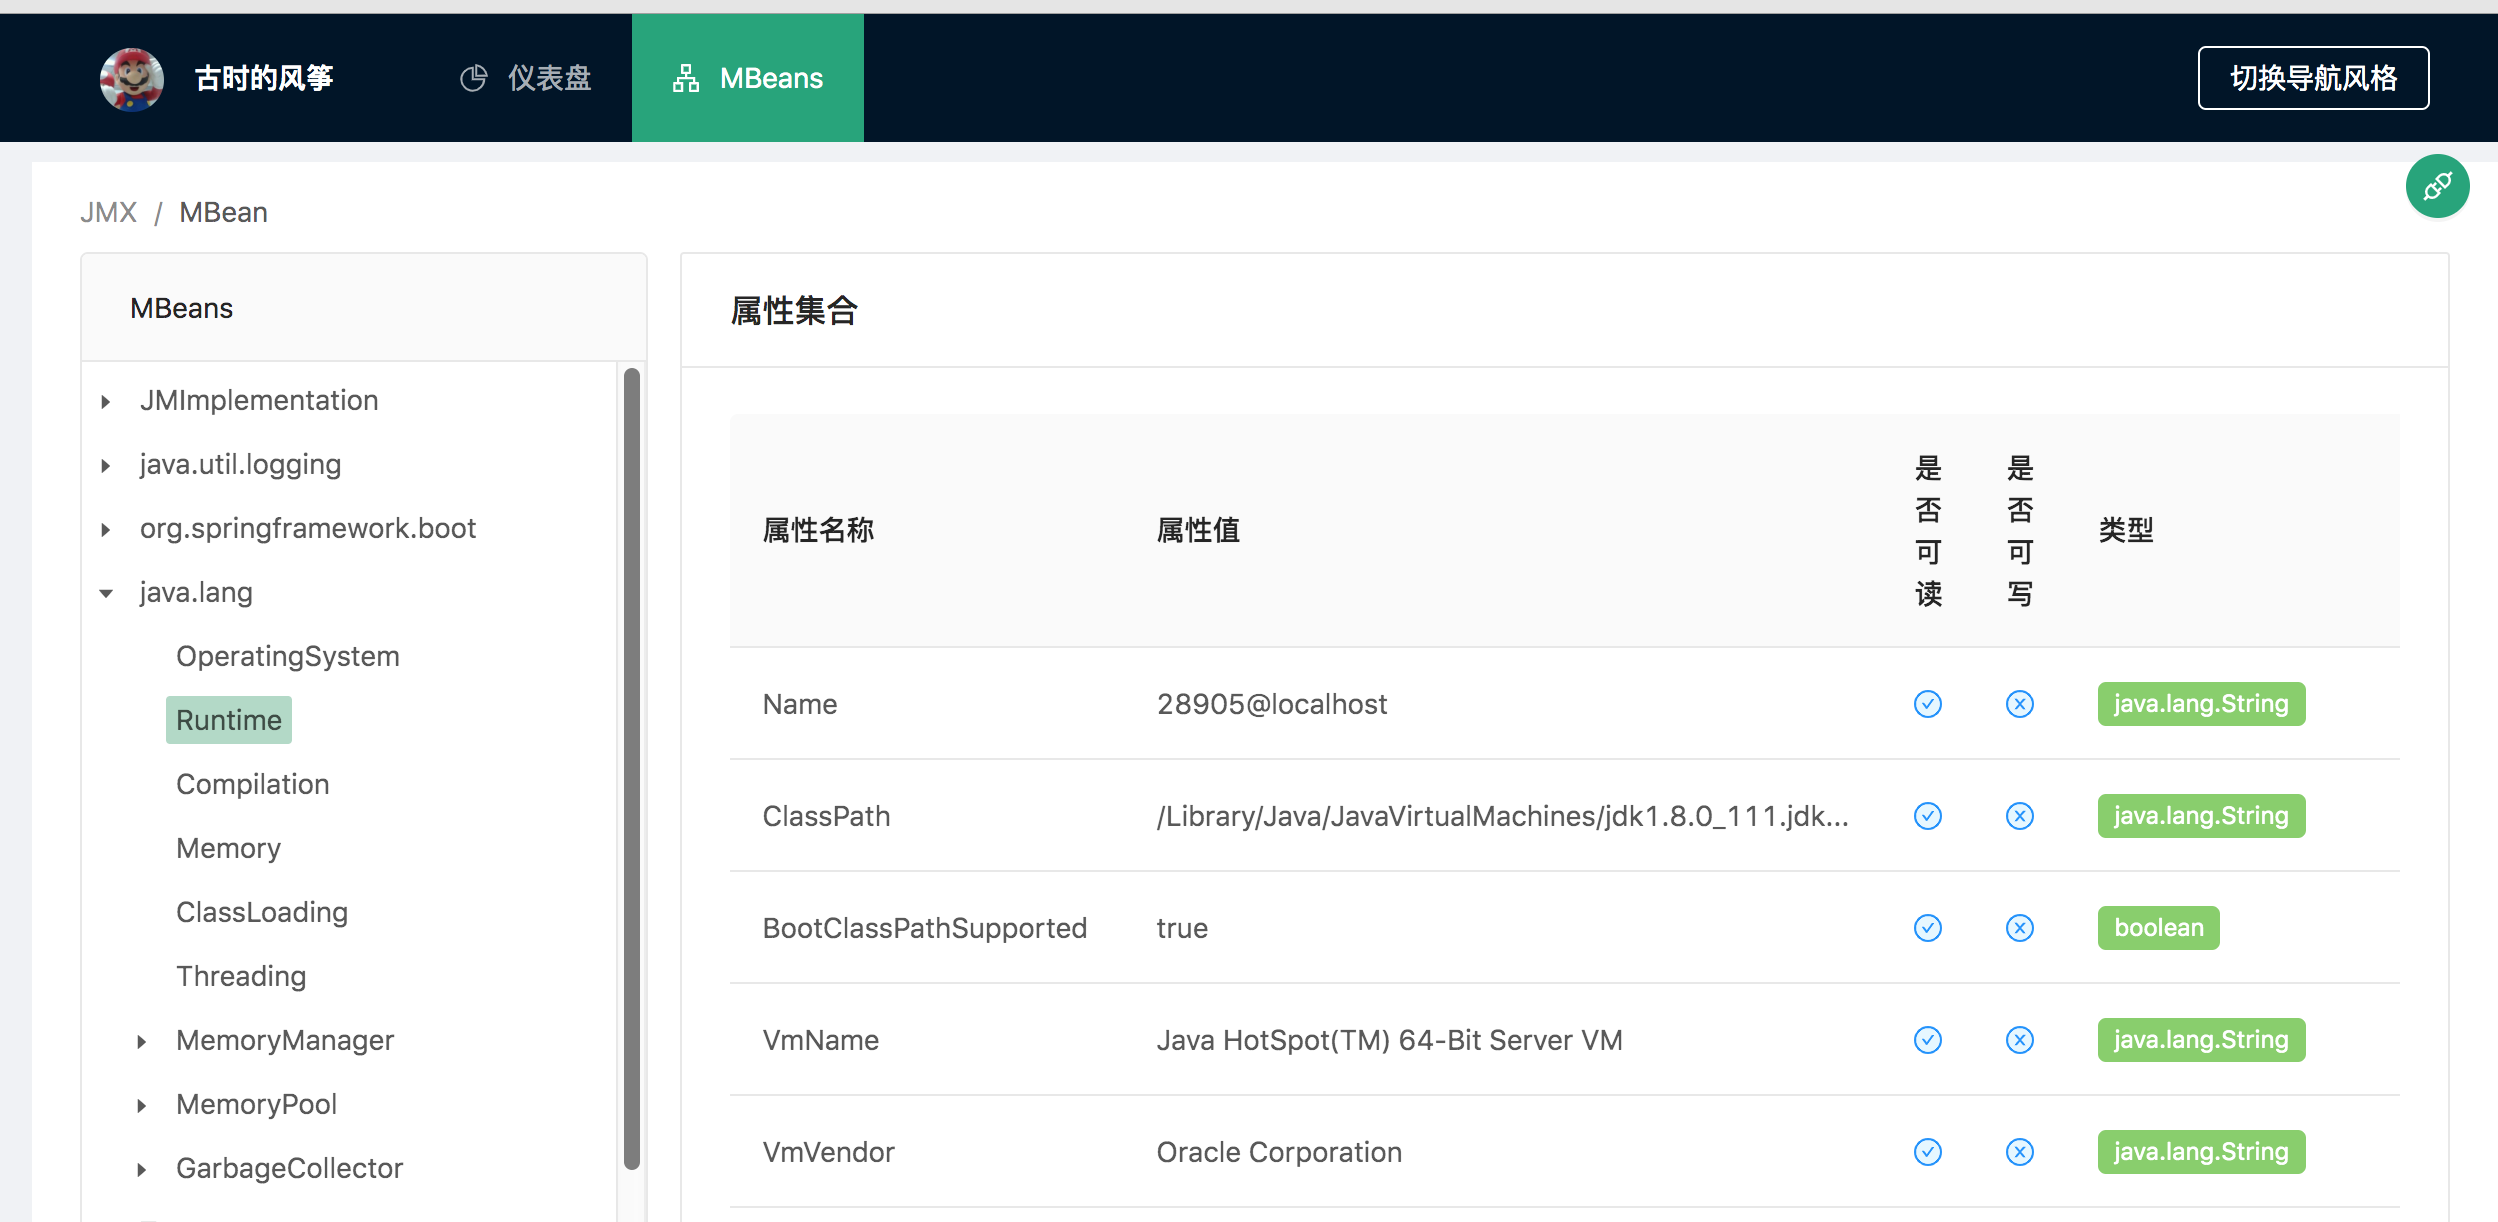This screenshot has height=1222, width=2498.
Task: Click the 切换导航风格 button
Action: pyautogui.click(x=2315, y=77)
